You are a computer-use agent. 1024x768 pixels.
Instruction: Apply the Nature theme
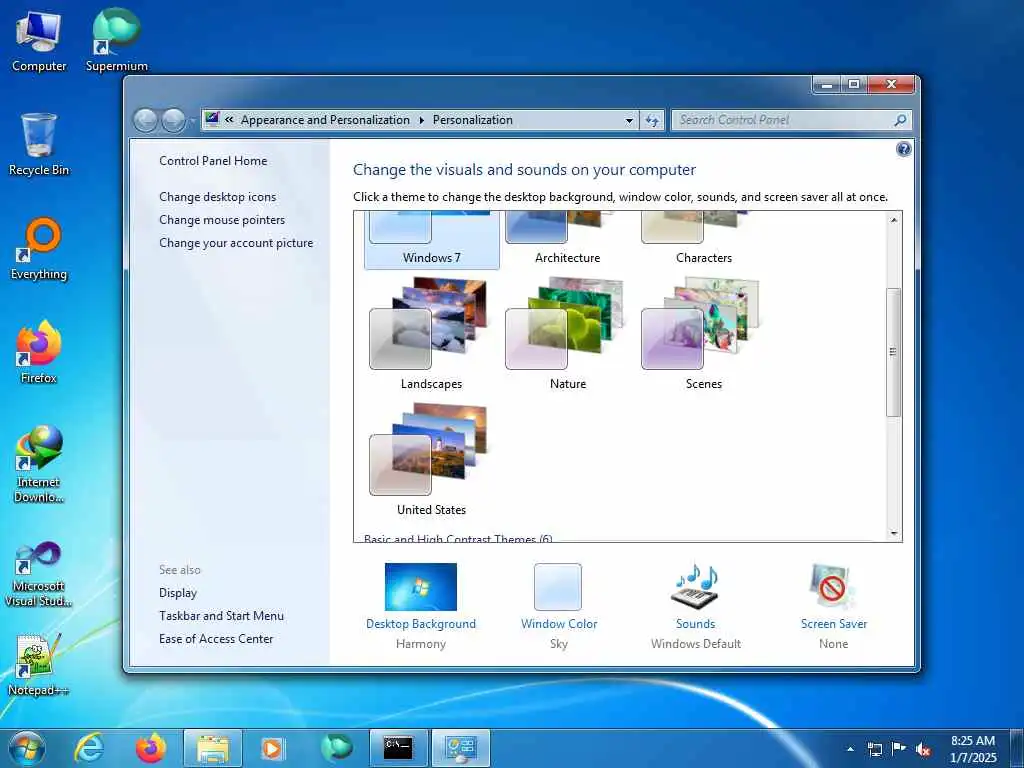[568, 334]
